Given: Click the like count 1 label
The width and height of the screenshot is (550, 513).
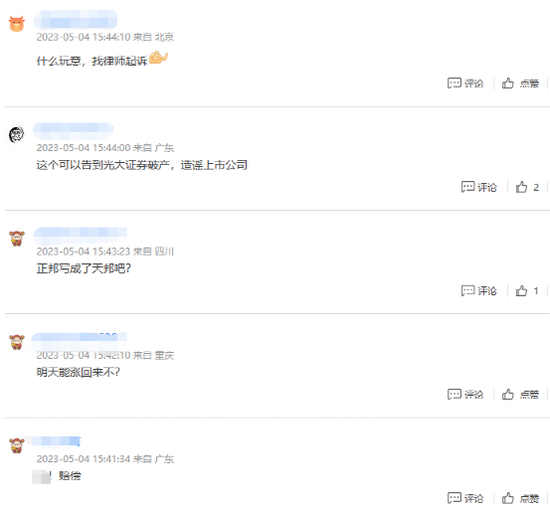Looking at the screenshot, I should click(x=536, y=291).
